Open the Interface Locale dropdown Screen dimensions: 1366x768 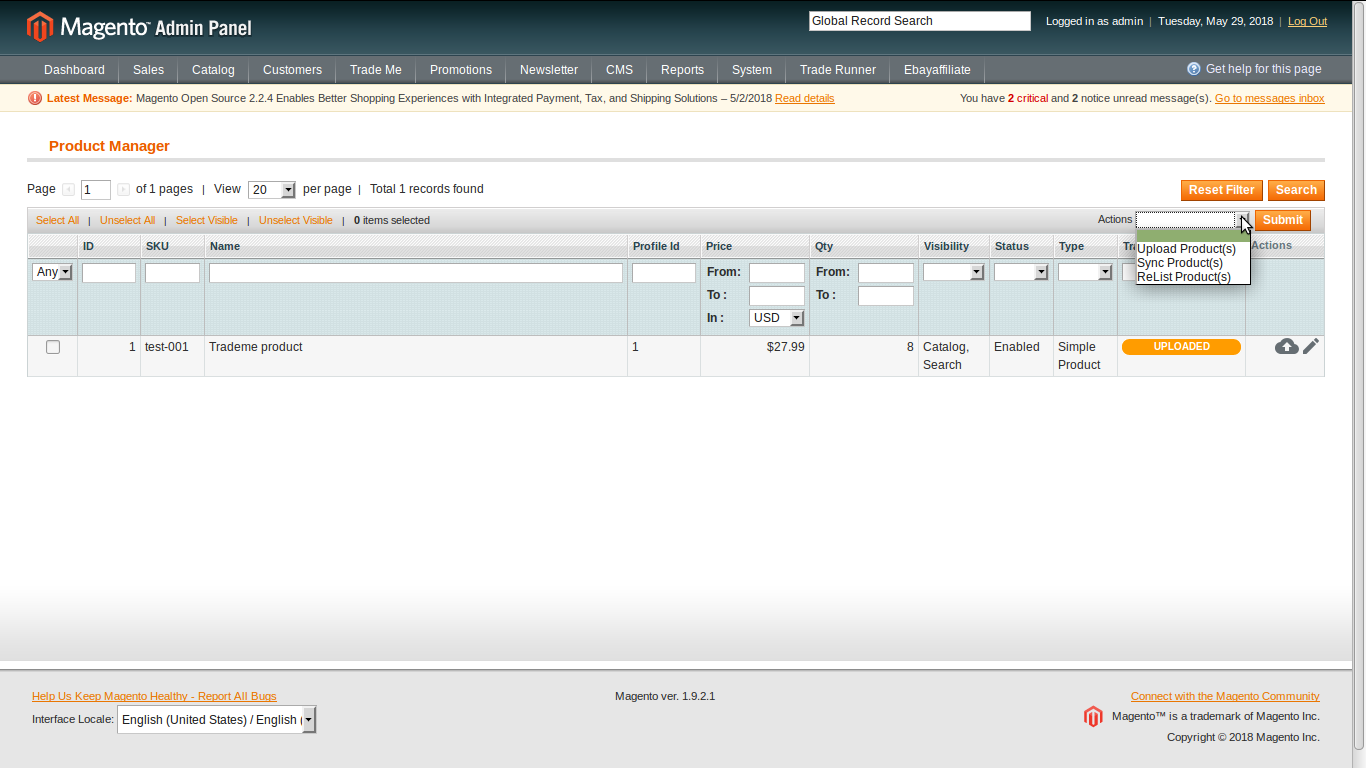pos(216,719)
